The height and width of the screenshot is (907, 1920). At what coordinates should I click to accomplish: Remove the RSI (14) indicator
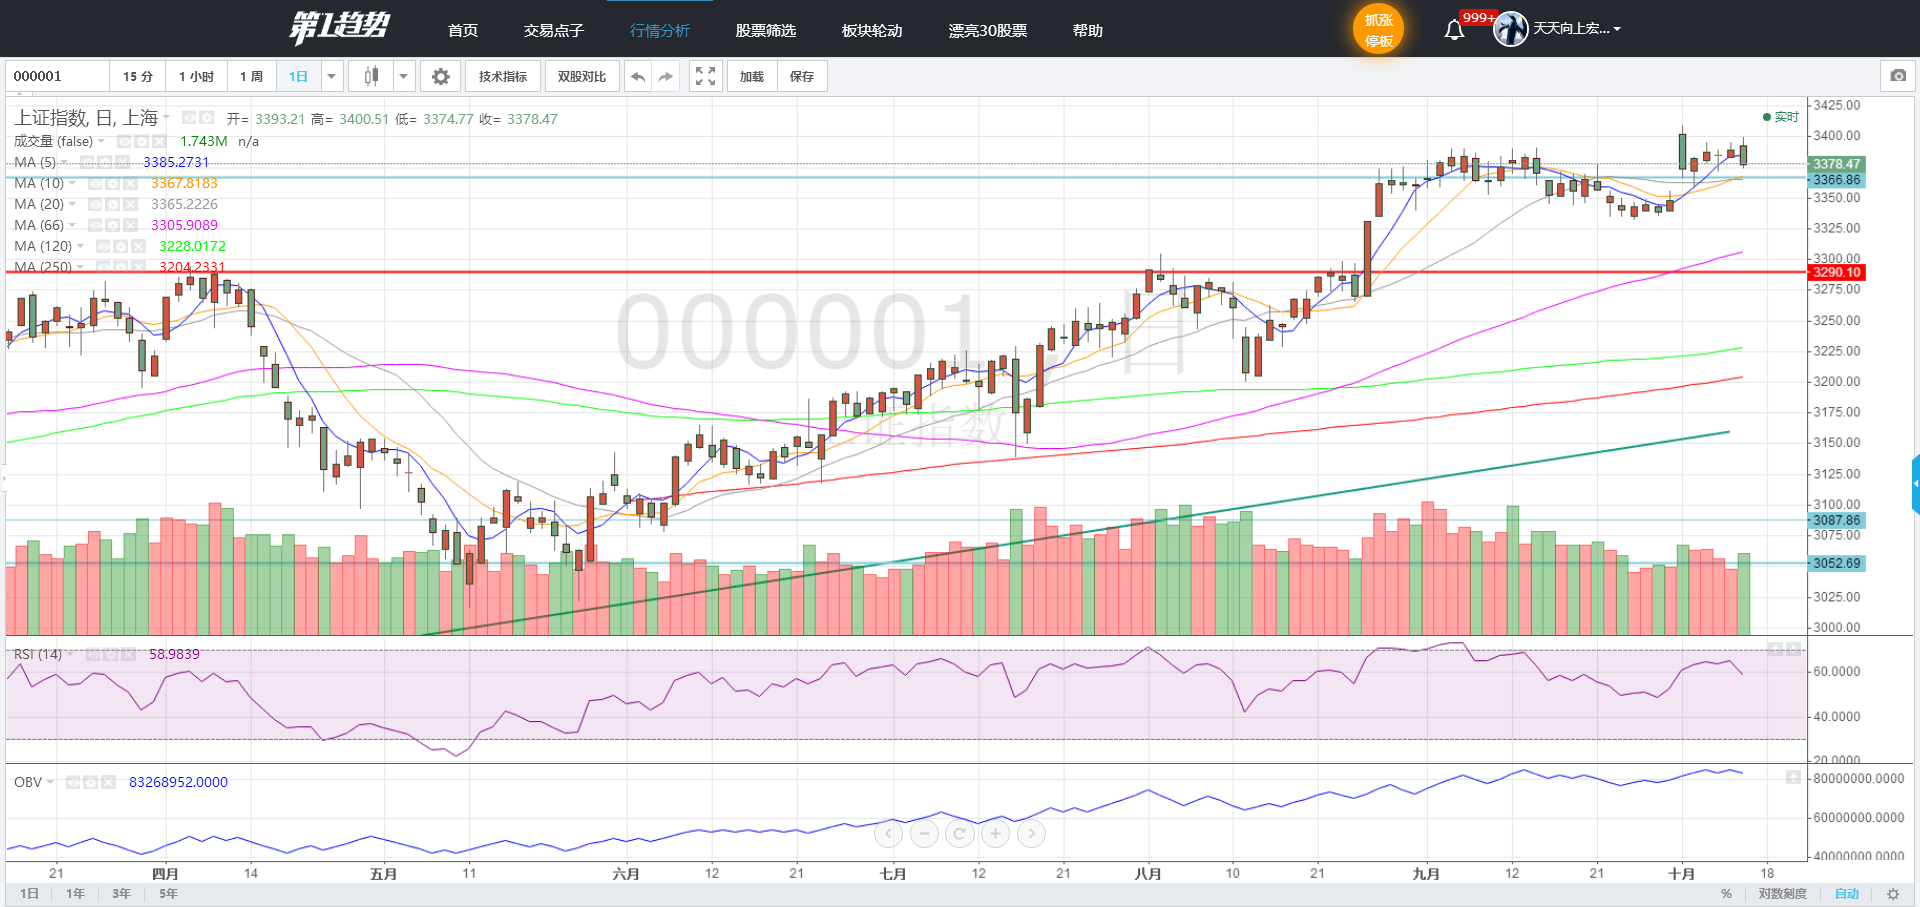click(x=128, y=654)
